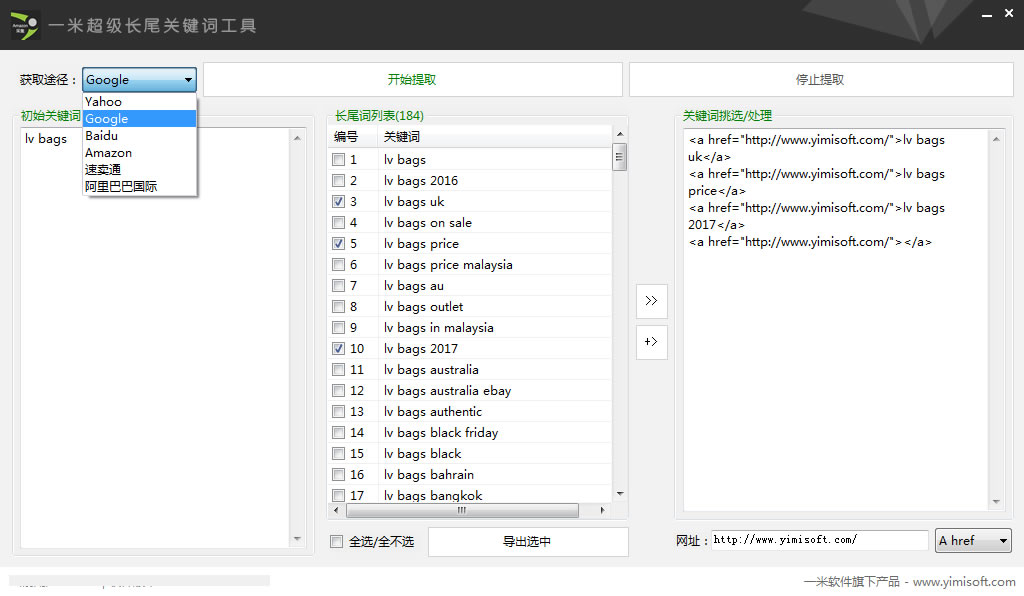
Task: Start extraction with 开始提取 button
Action: point(412,80)
